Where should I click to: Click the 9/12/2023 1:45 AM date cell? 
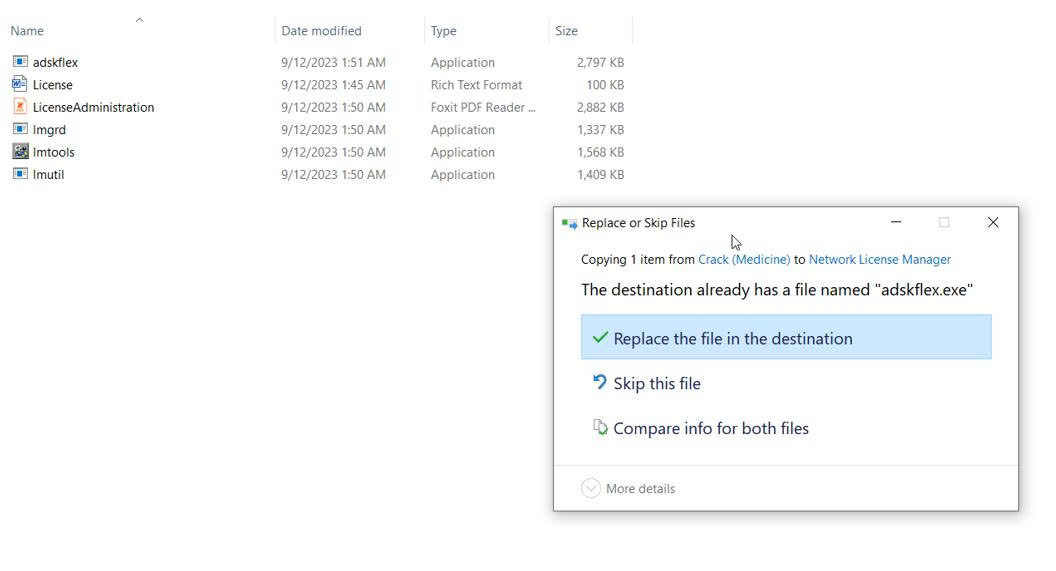click(x=333, y=85)
